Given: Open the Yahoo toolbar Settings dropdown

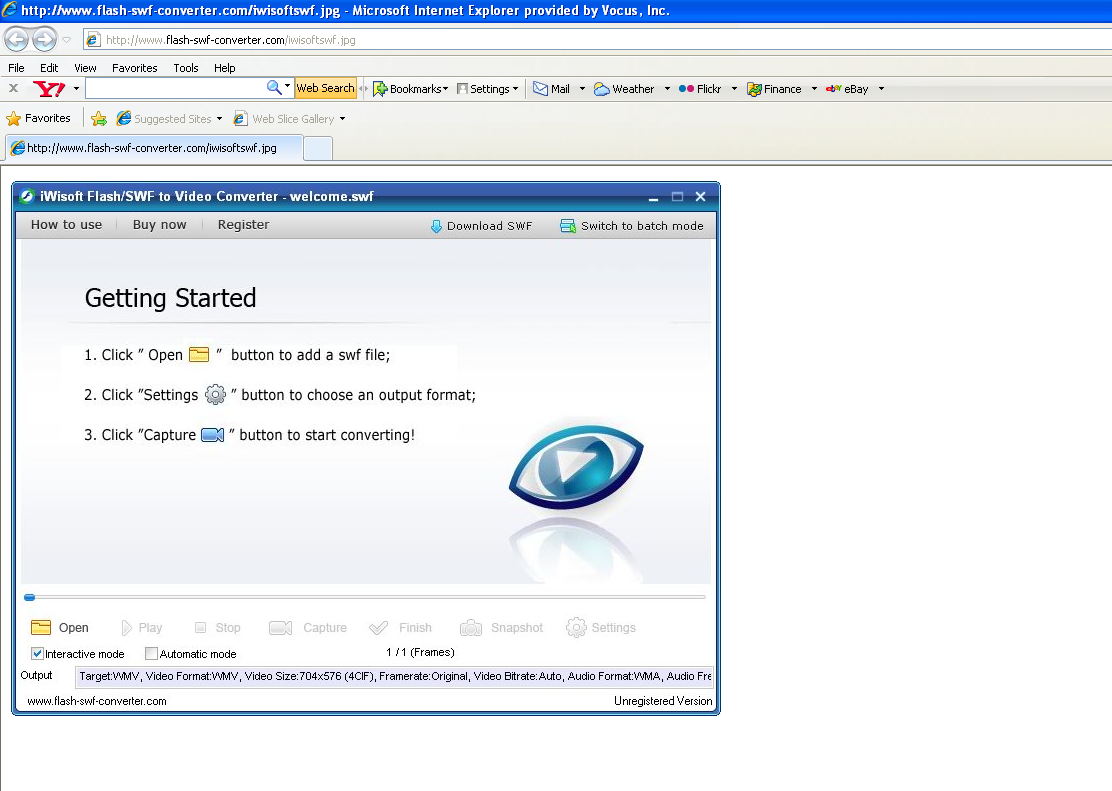Looking at the screenshot, I should coord(487,89).
